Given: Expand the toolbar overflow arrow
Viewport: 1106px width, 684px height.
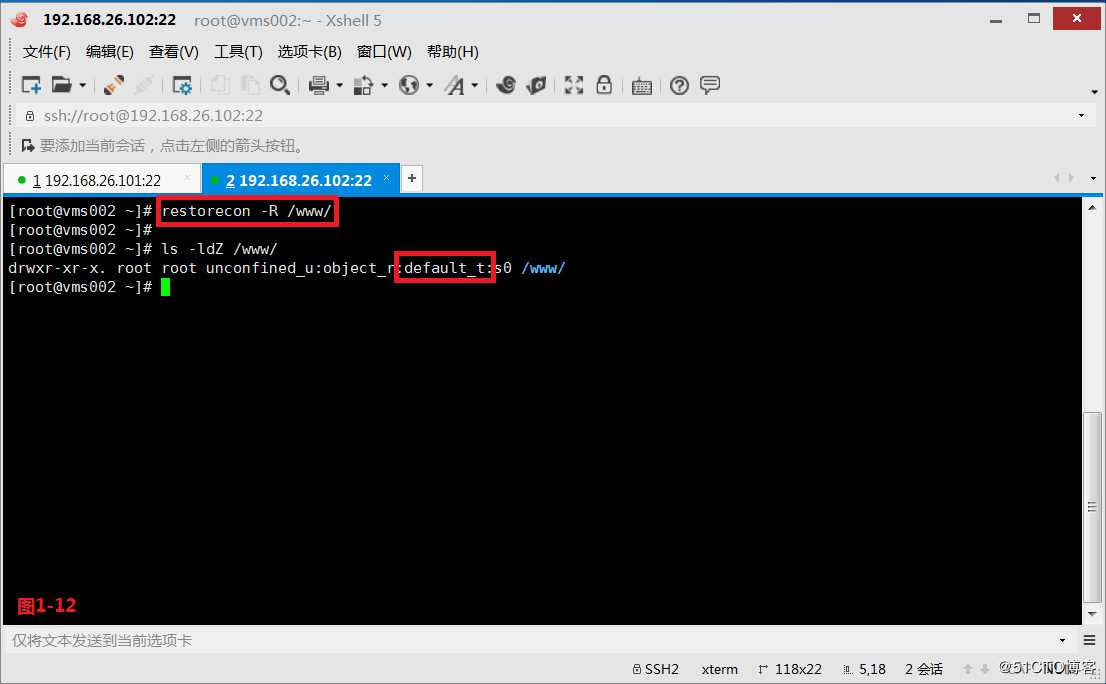Looking at the screenshot, I should click(1094, 92).
